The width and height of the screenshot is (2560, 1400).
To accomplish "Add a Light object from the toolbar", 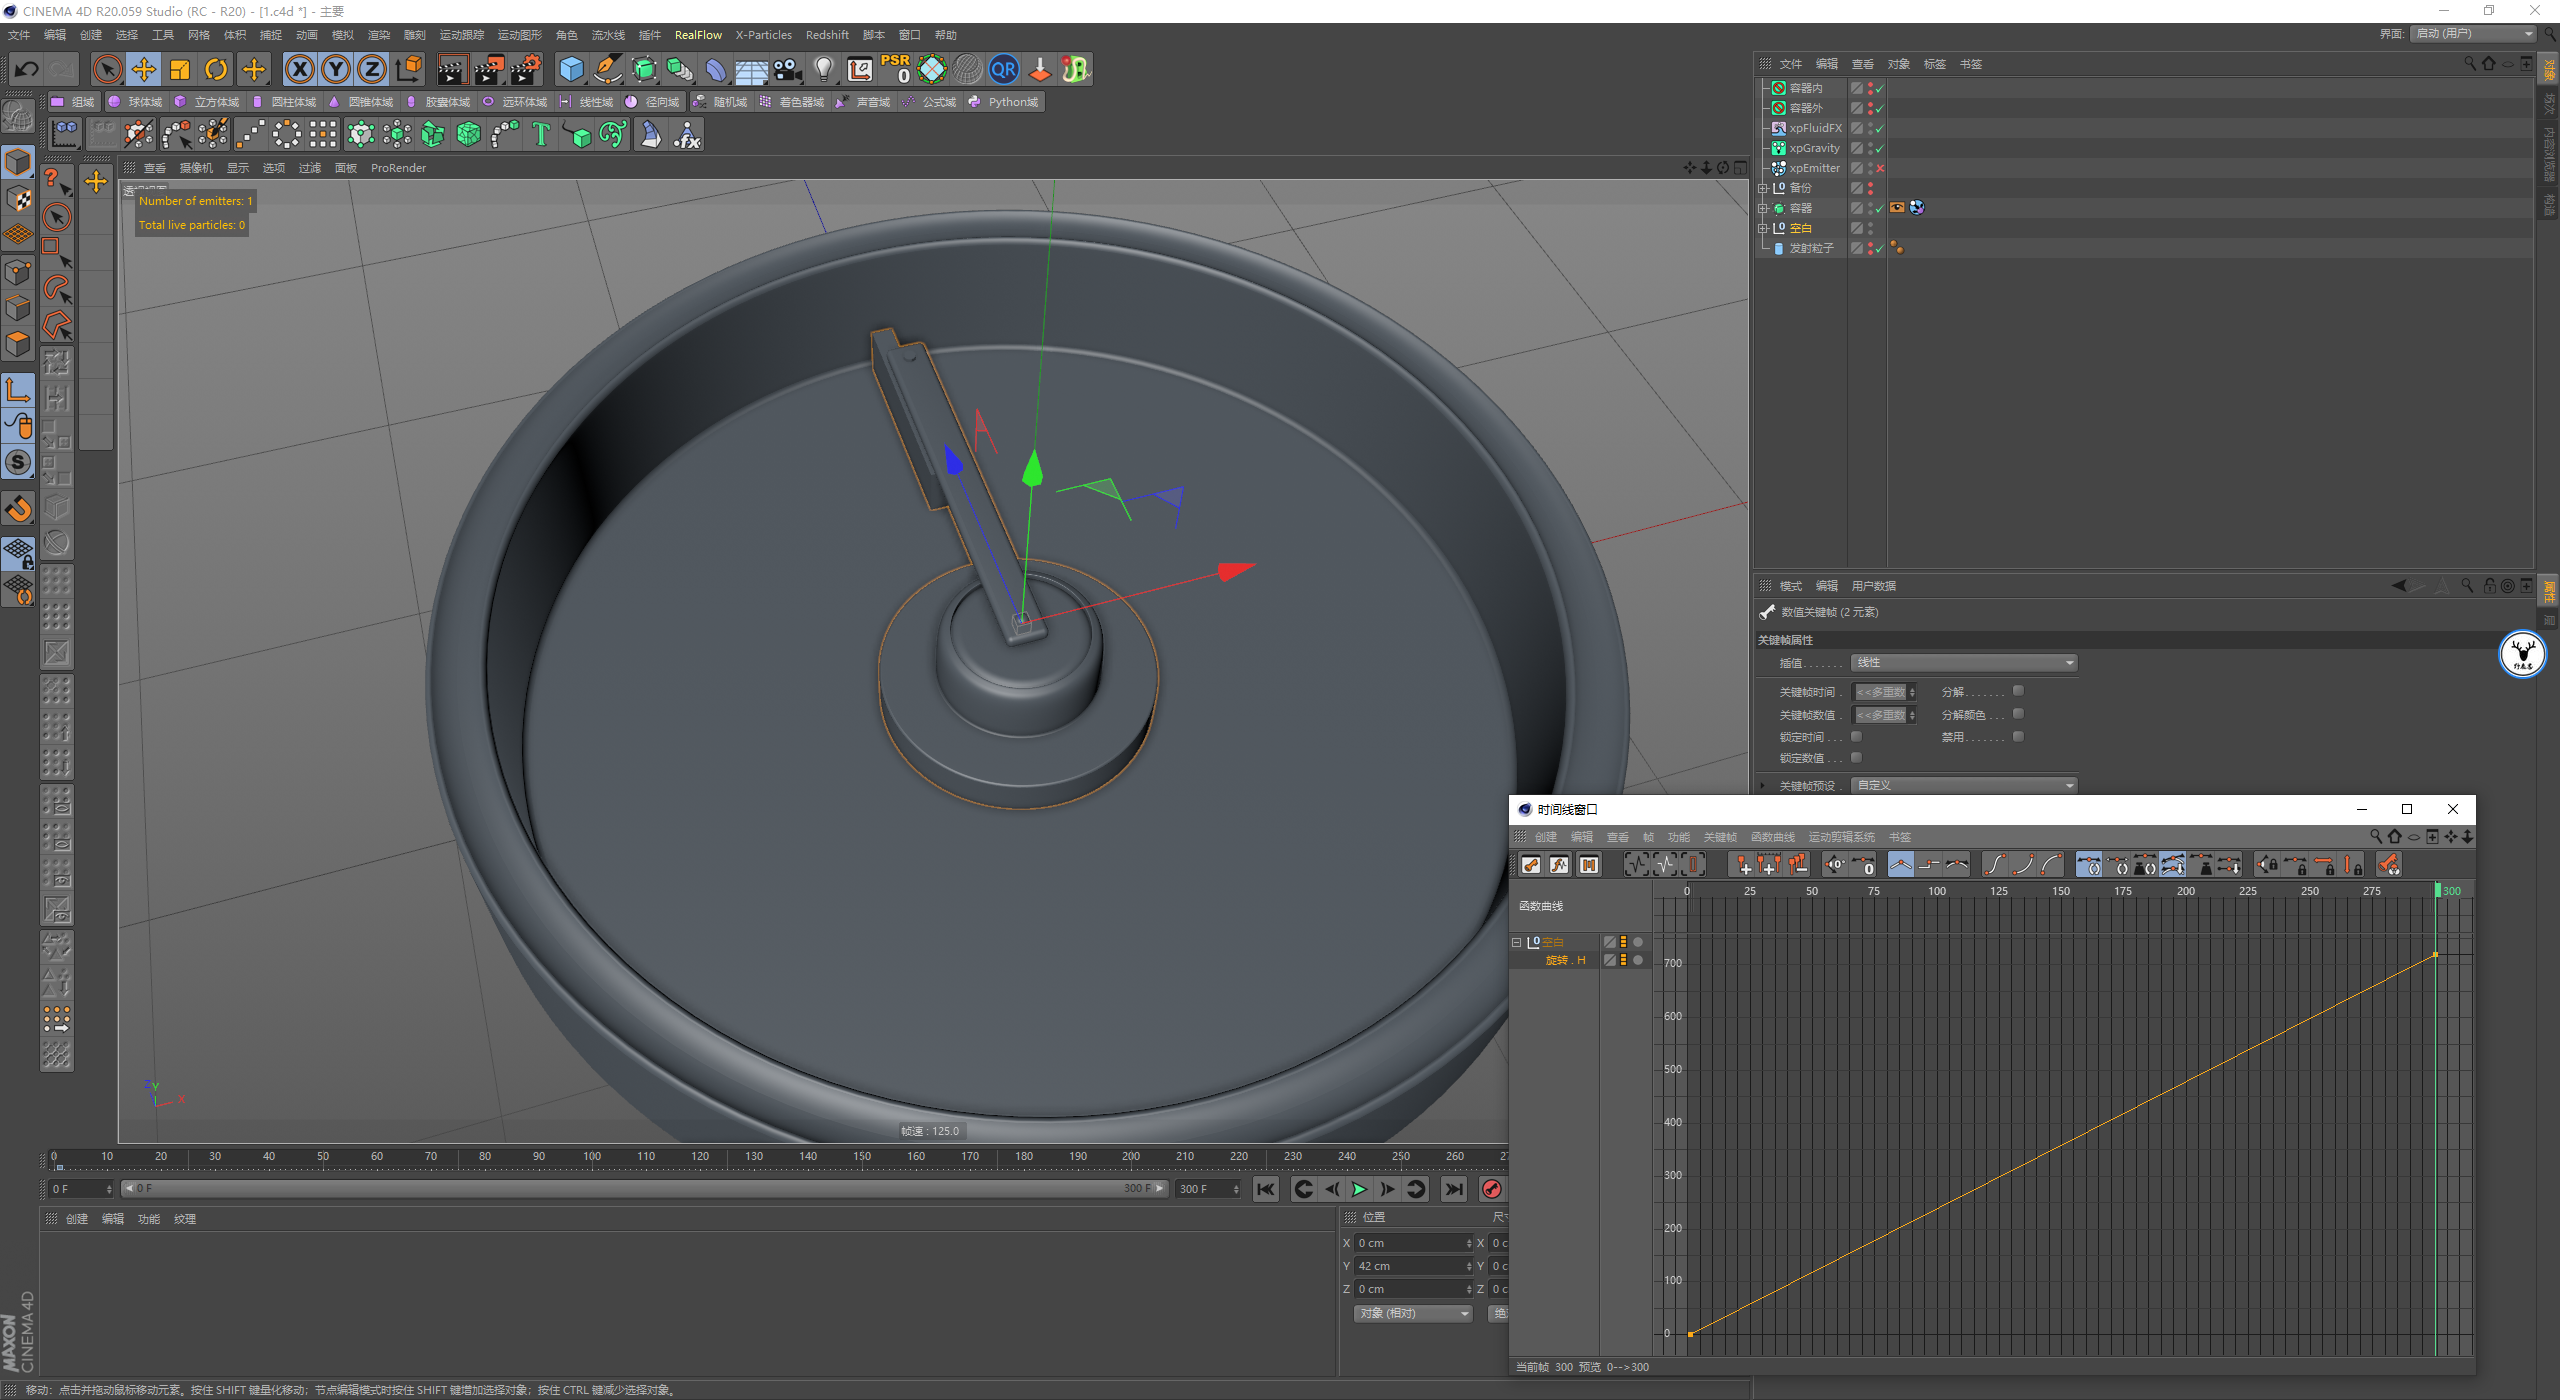I will point(823,69).
